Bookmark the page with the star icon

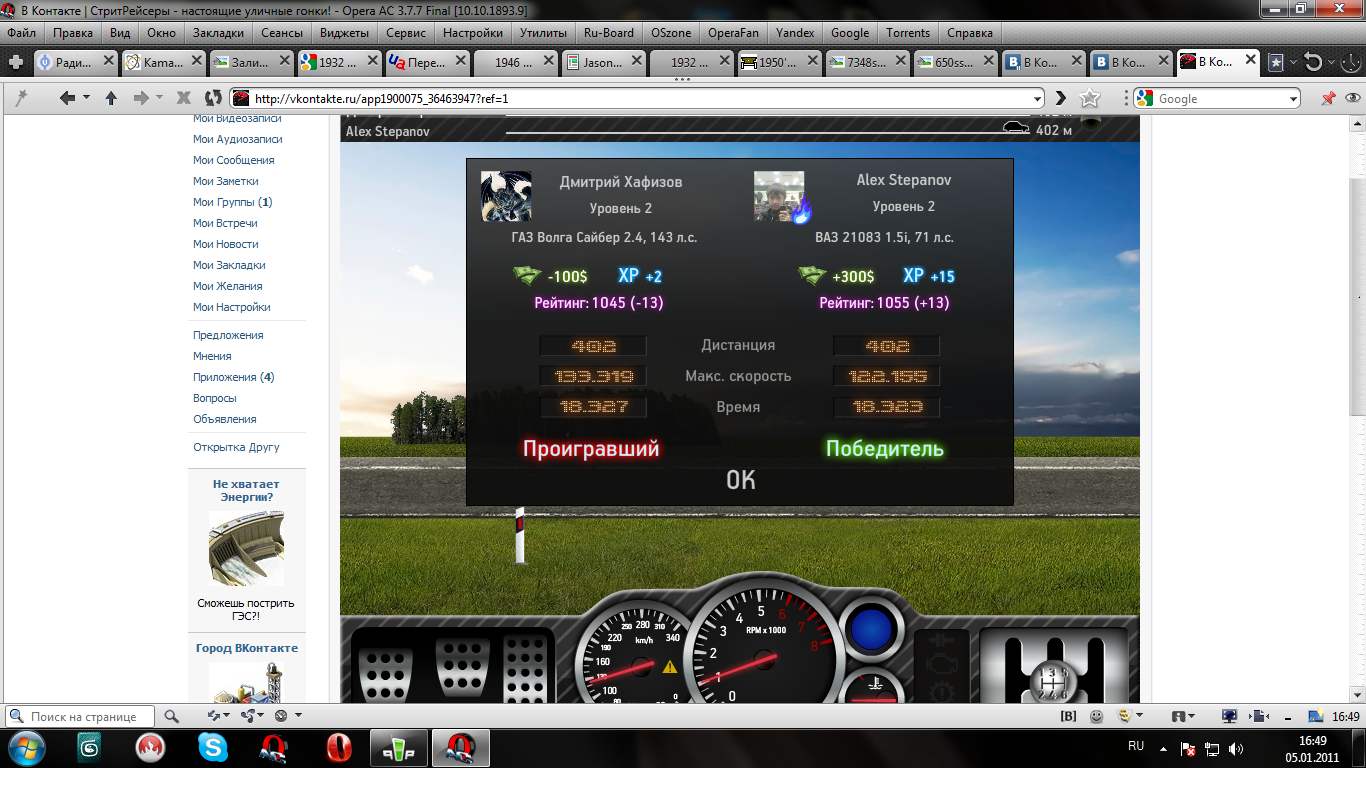[x=1090, y=98]
